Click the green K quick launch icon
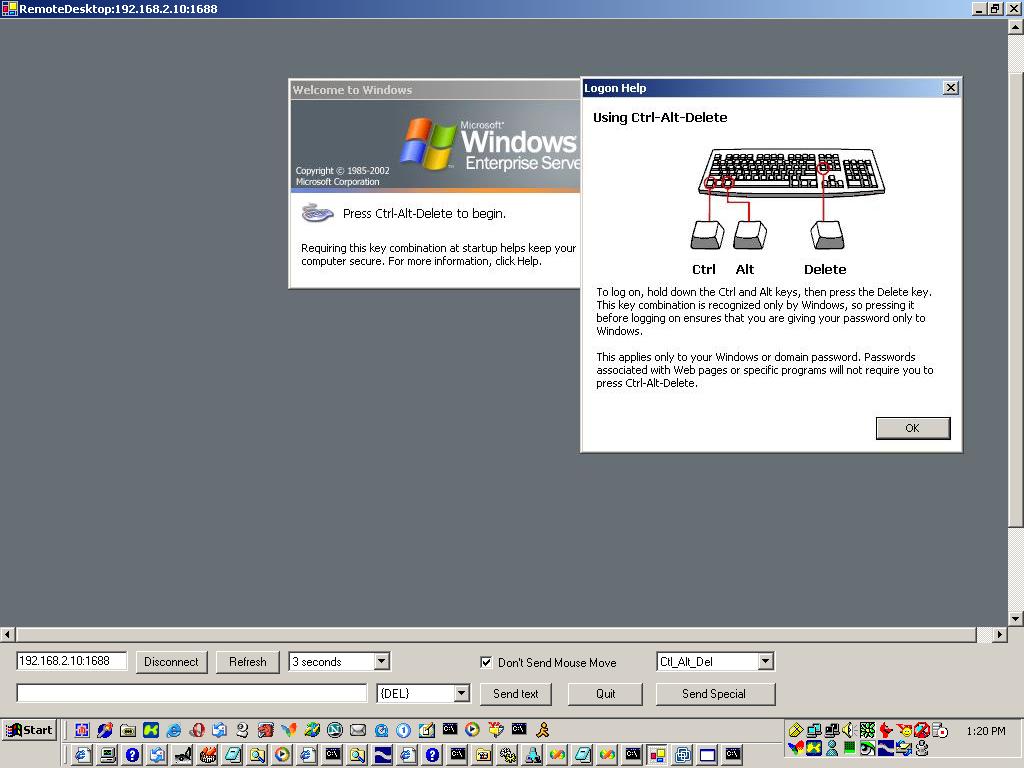Viewport: 1024px width, 768px height. 151,729
